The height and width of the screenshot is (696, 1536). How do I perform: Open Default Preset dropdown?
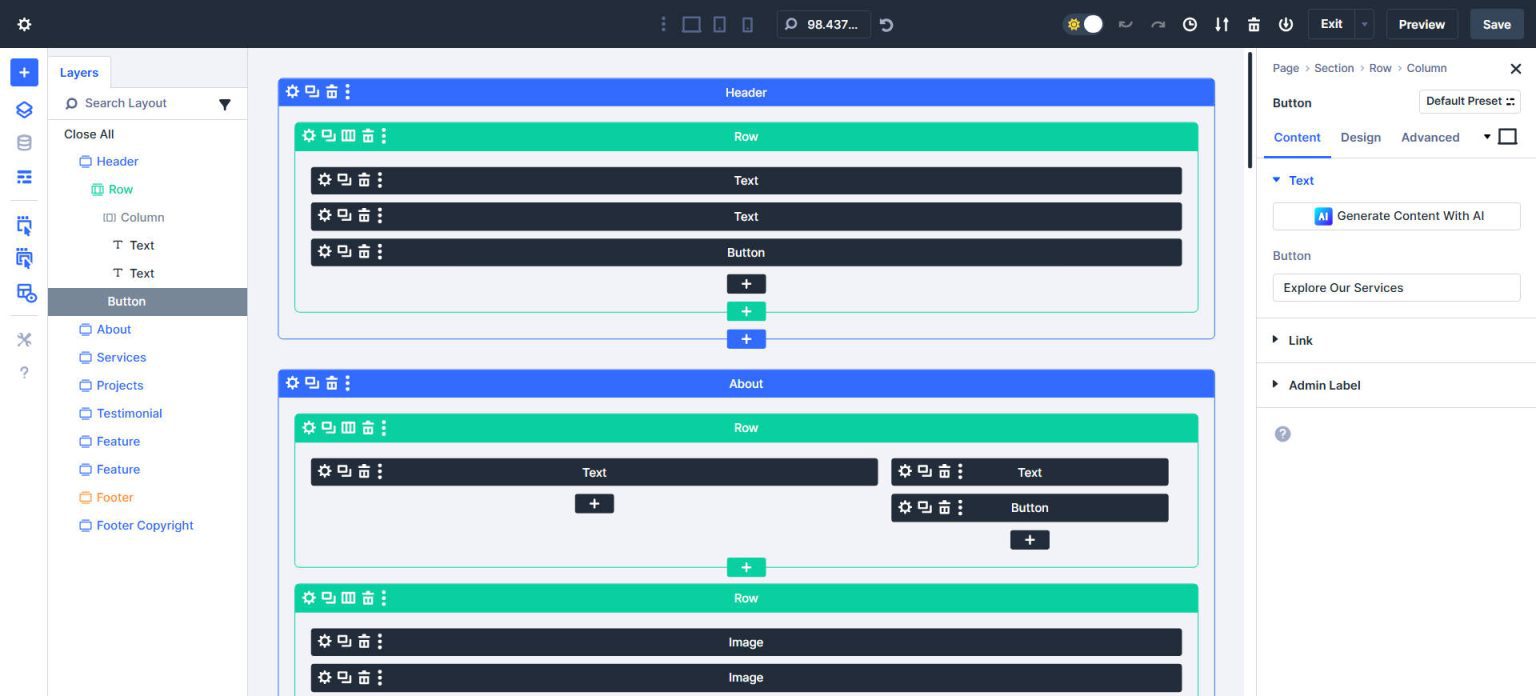(x=1469, y=101)
